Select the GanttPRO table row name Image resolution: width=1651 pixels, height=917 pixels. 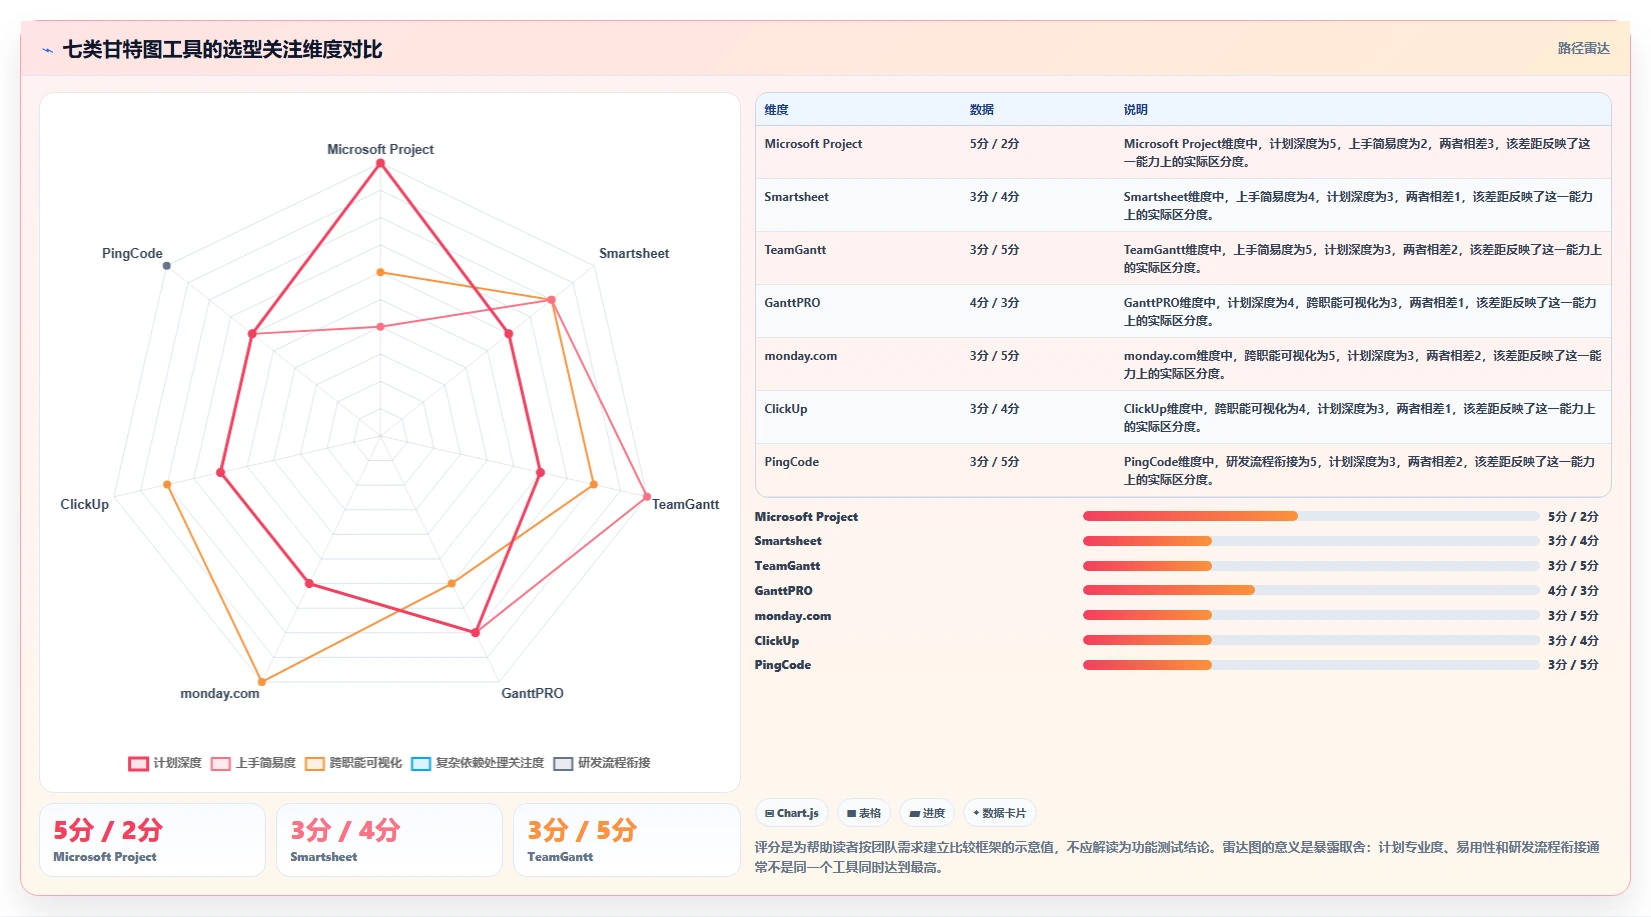pyautogui.click(x=792, y=303)
